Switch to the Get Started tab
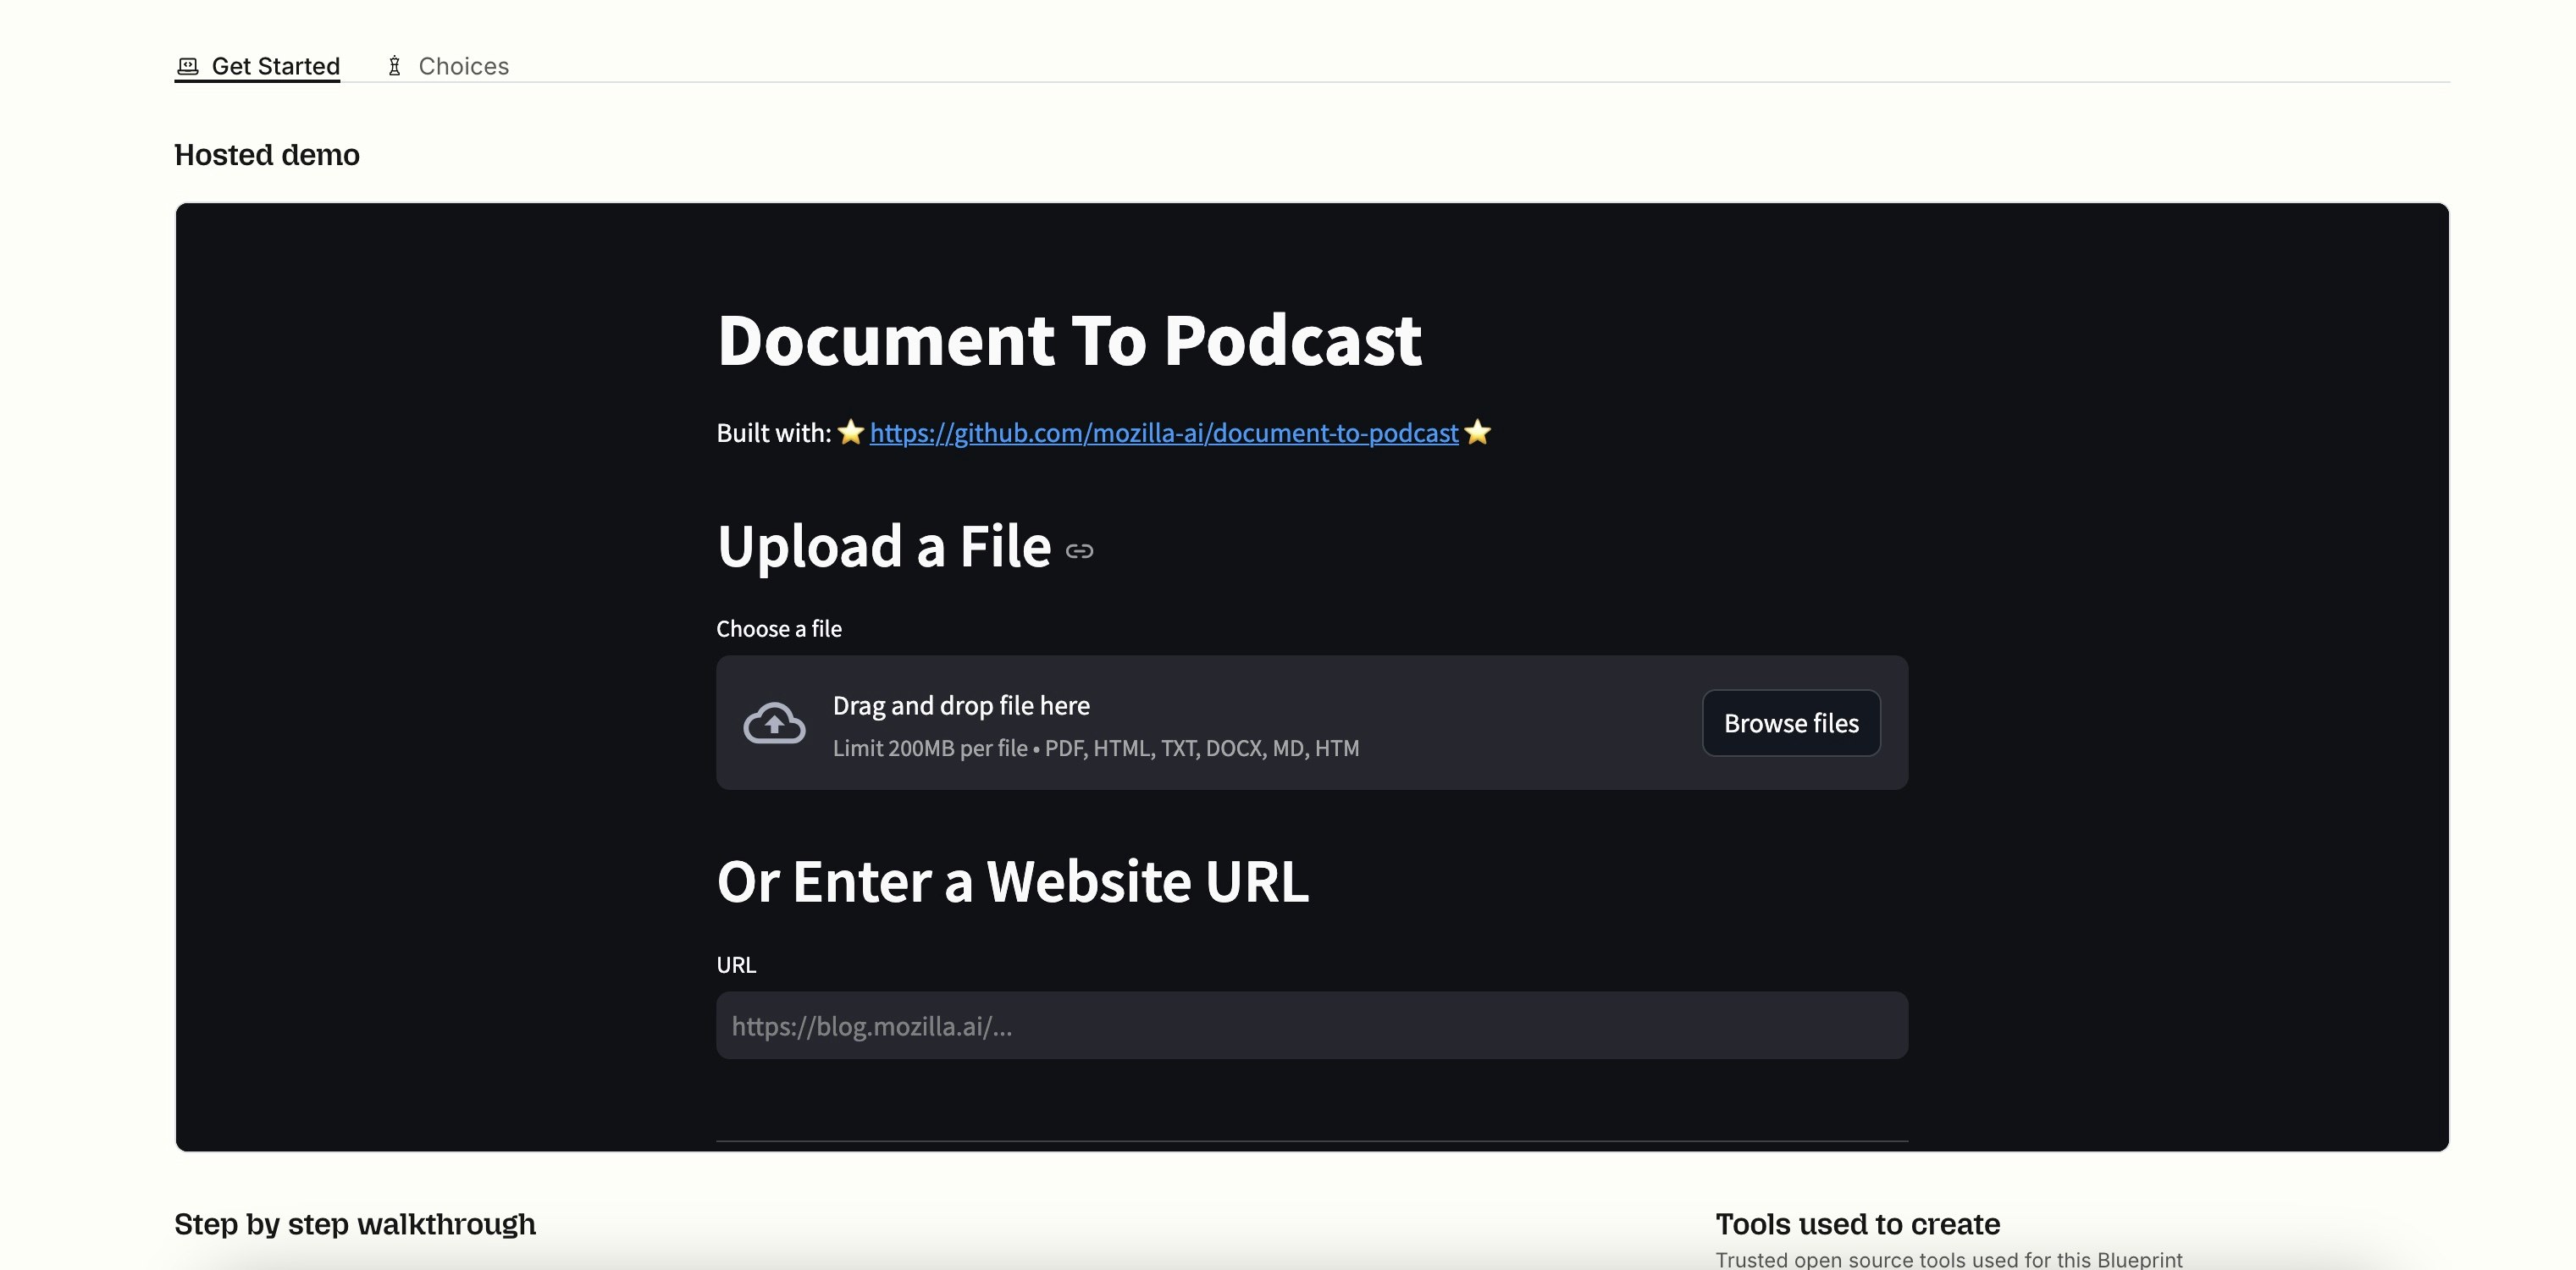This screenshot has width=2576, height=1270. [275, 66]
